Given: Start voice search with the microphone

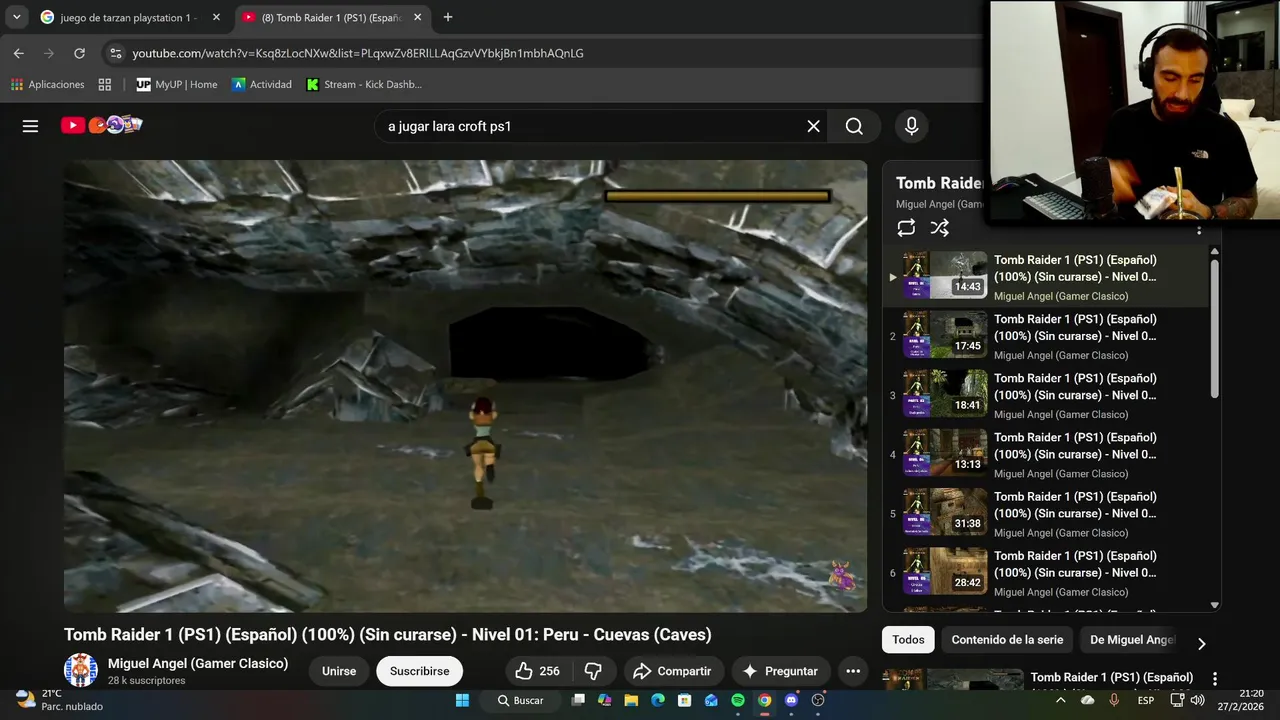Looking at the screenshot, I should pos(911,126).
